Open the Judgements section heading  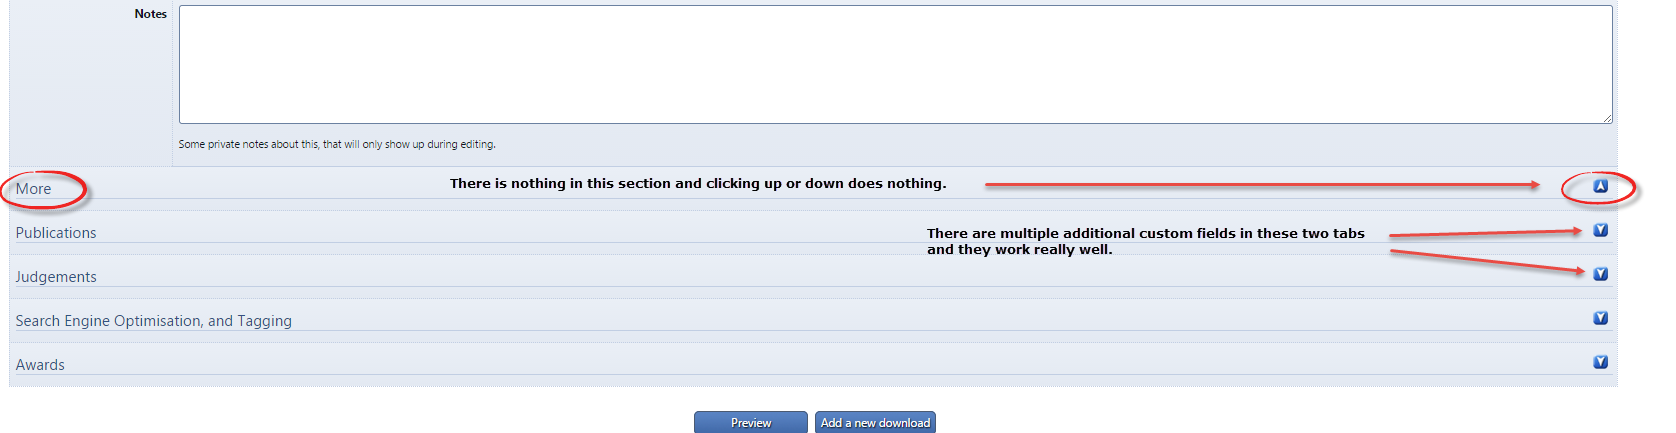tap(56, 277)
